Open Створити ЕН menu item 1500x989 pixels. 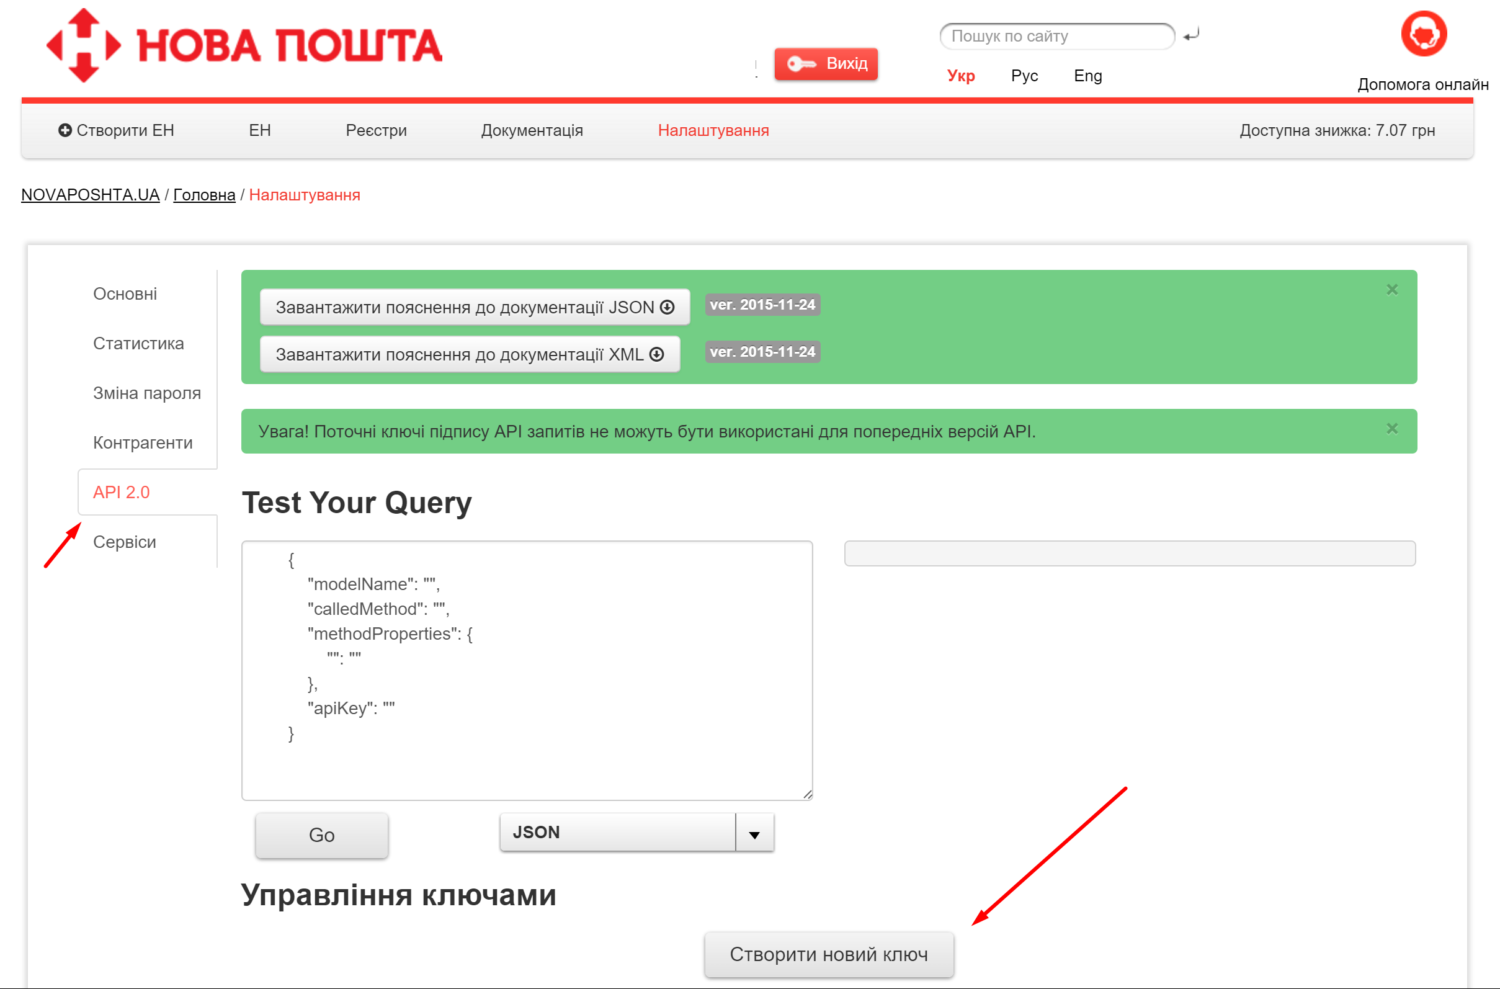tap(116, 130)
